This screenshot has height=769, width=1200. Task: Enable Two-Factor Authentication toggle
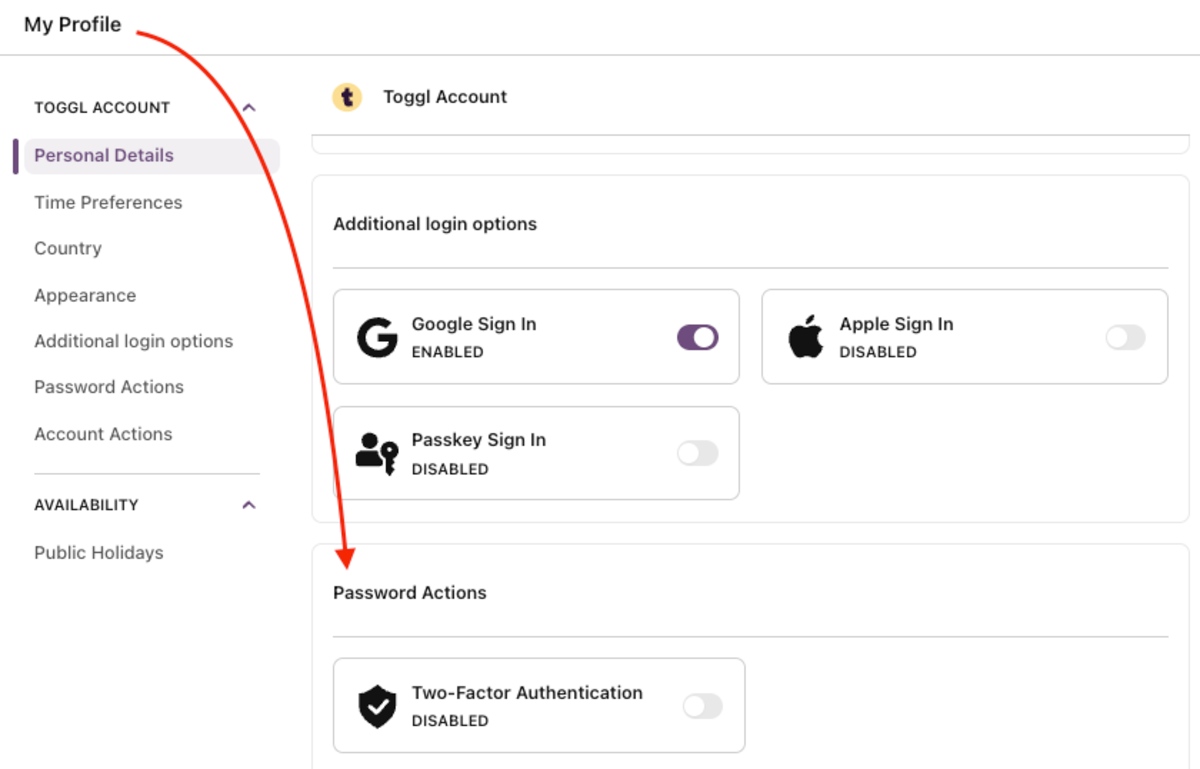[x=702, y=706]
